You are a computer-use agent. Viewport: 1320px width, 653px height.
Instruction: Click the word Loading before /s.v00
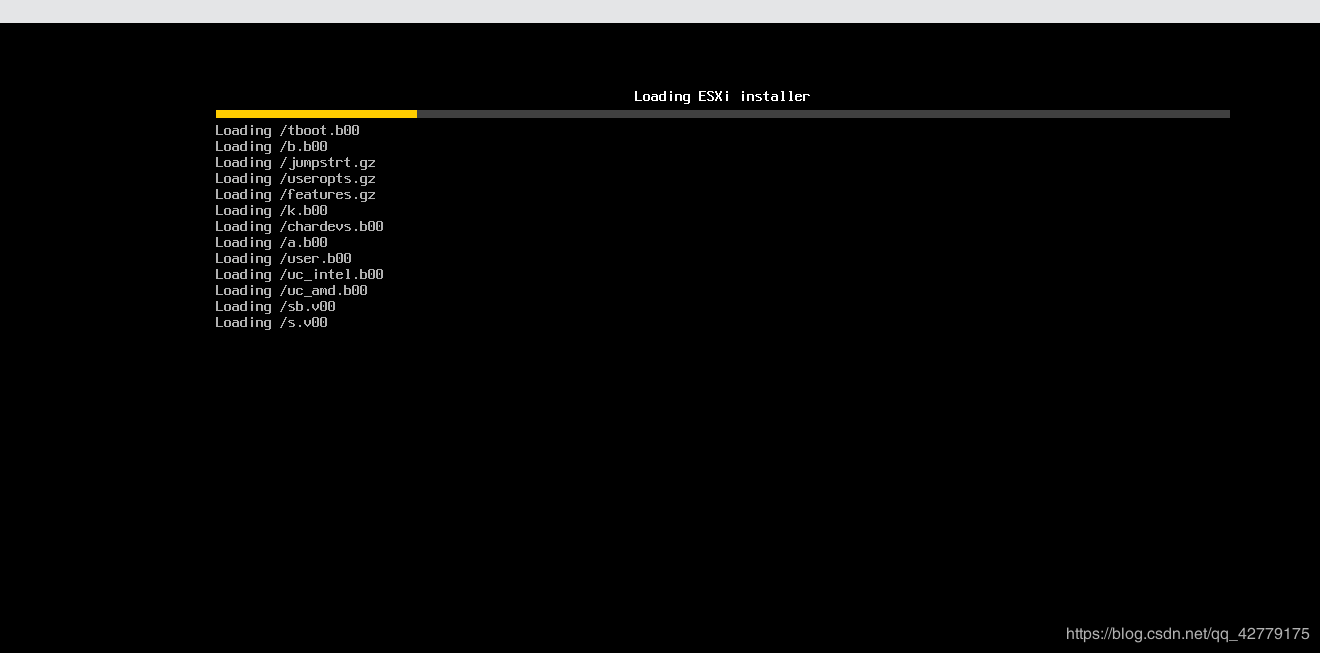243,323
